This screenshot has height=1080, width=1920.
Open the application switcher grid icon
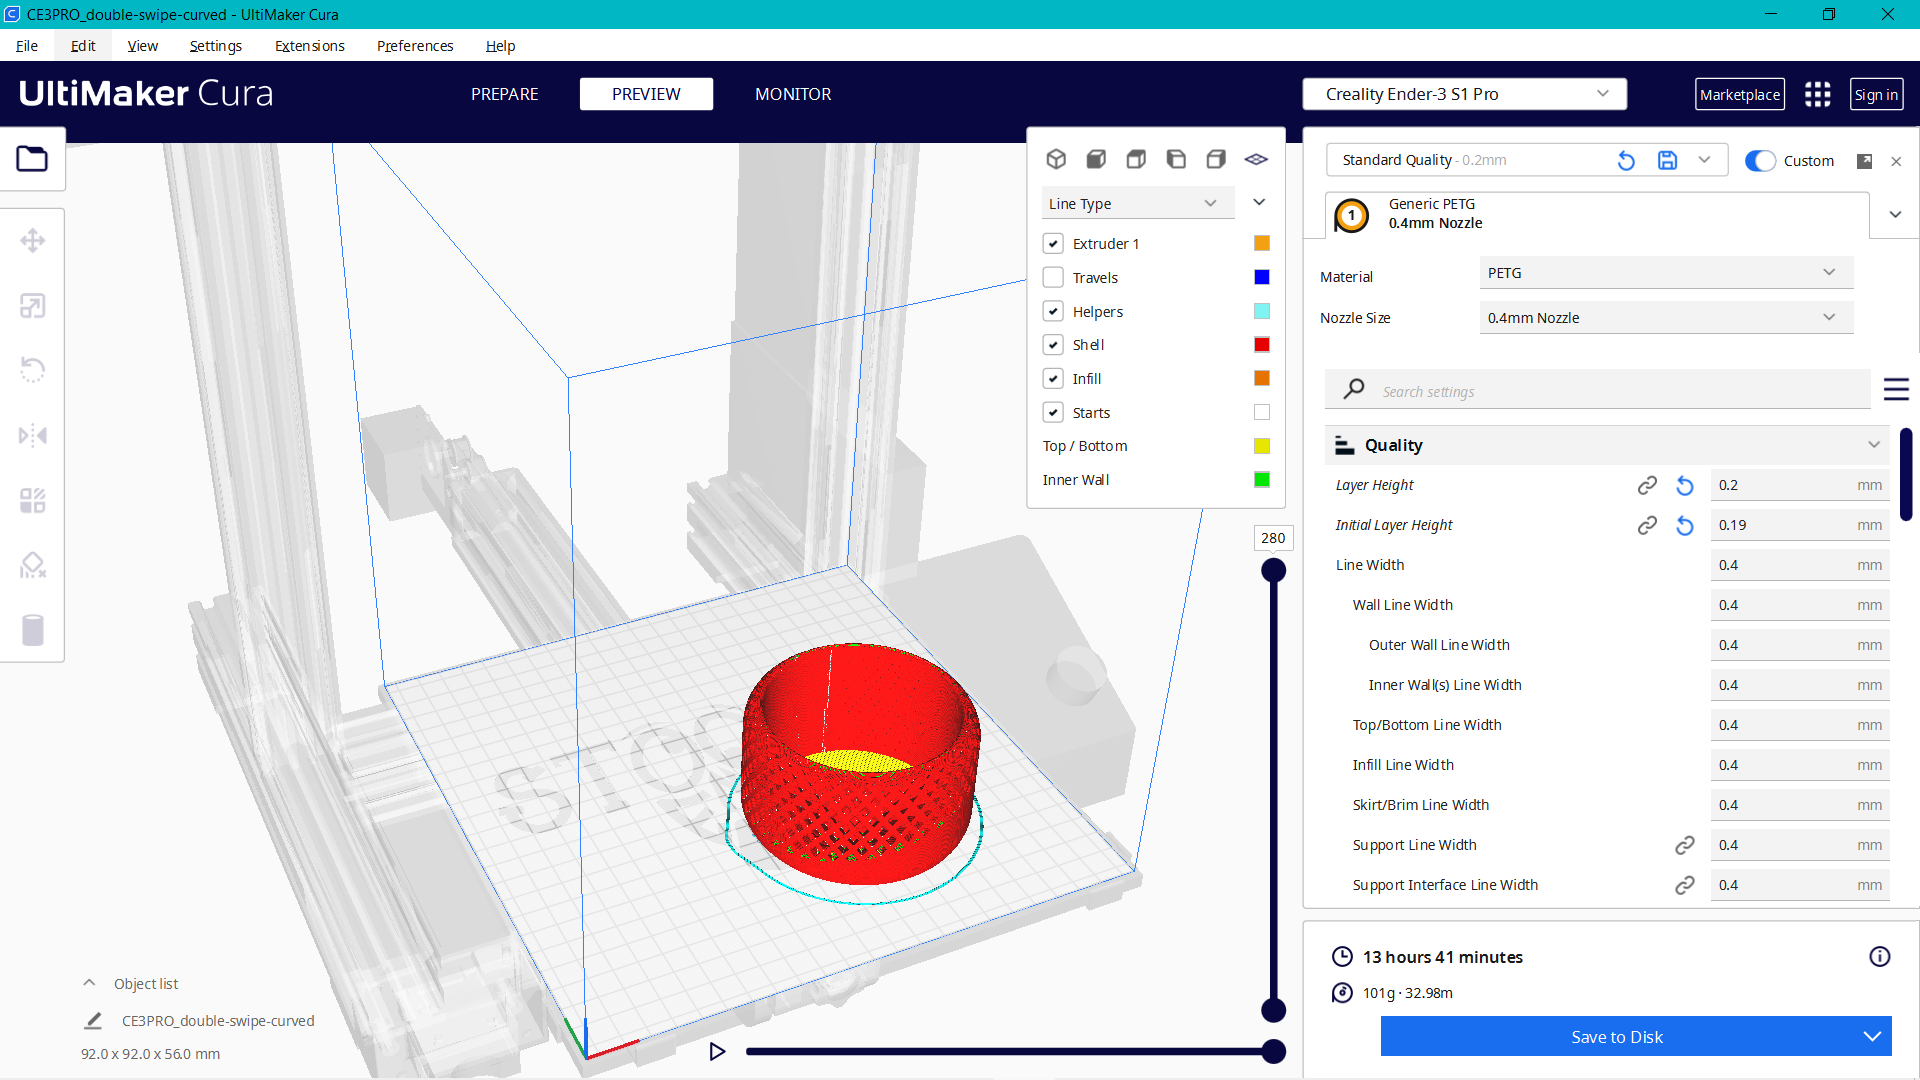pyautogui.click(x=1817, y=94)
